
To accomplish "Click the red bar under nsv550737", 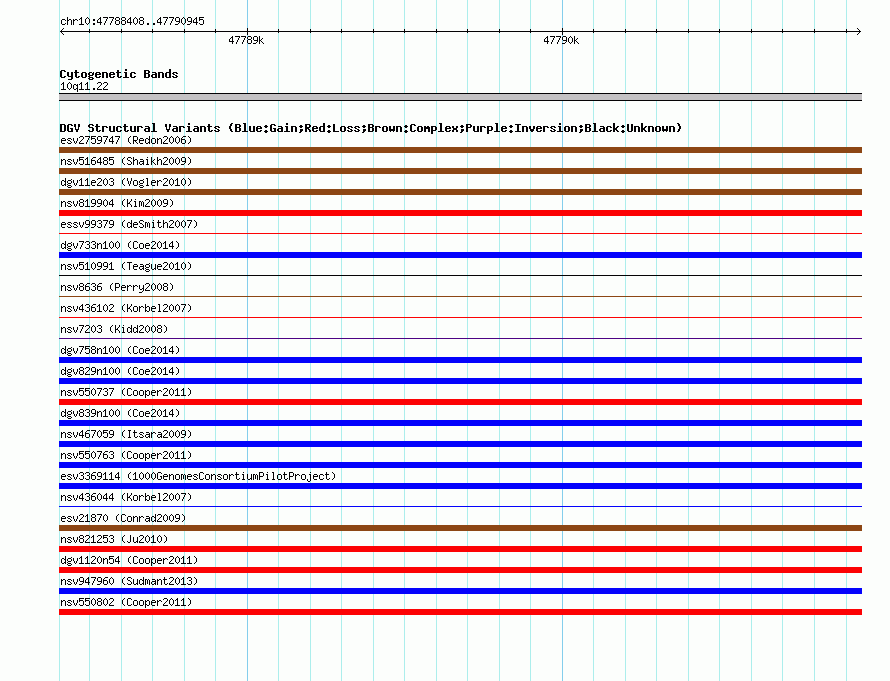I will pyautogui.click(x=460, y=402).
